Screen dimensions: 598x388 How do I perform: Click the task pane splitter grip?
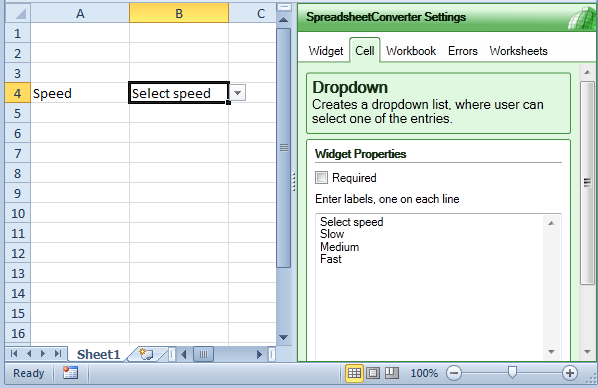pyautogui.click(x=294, y=182)
